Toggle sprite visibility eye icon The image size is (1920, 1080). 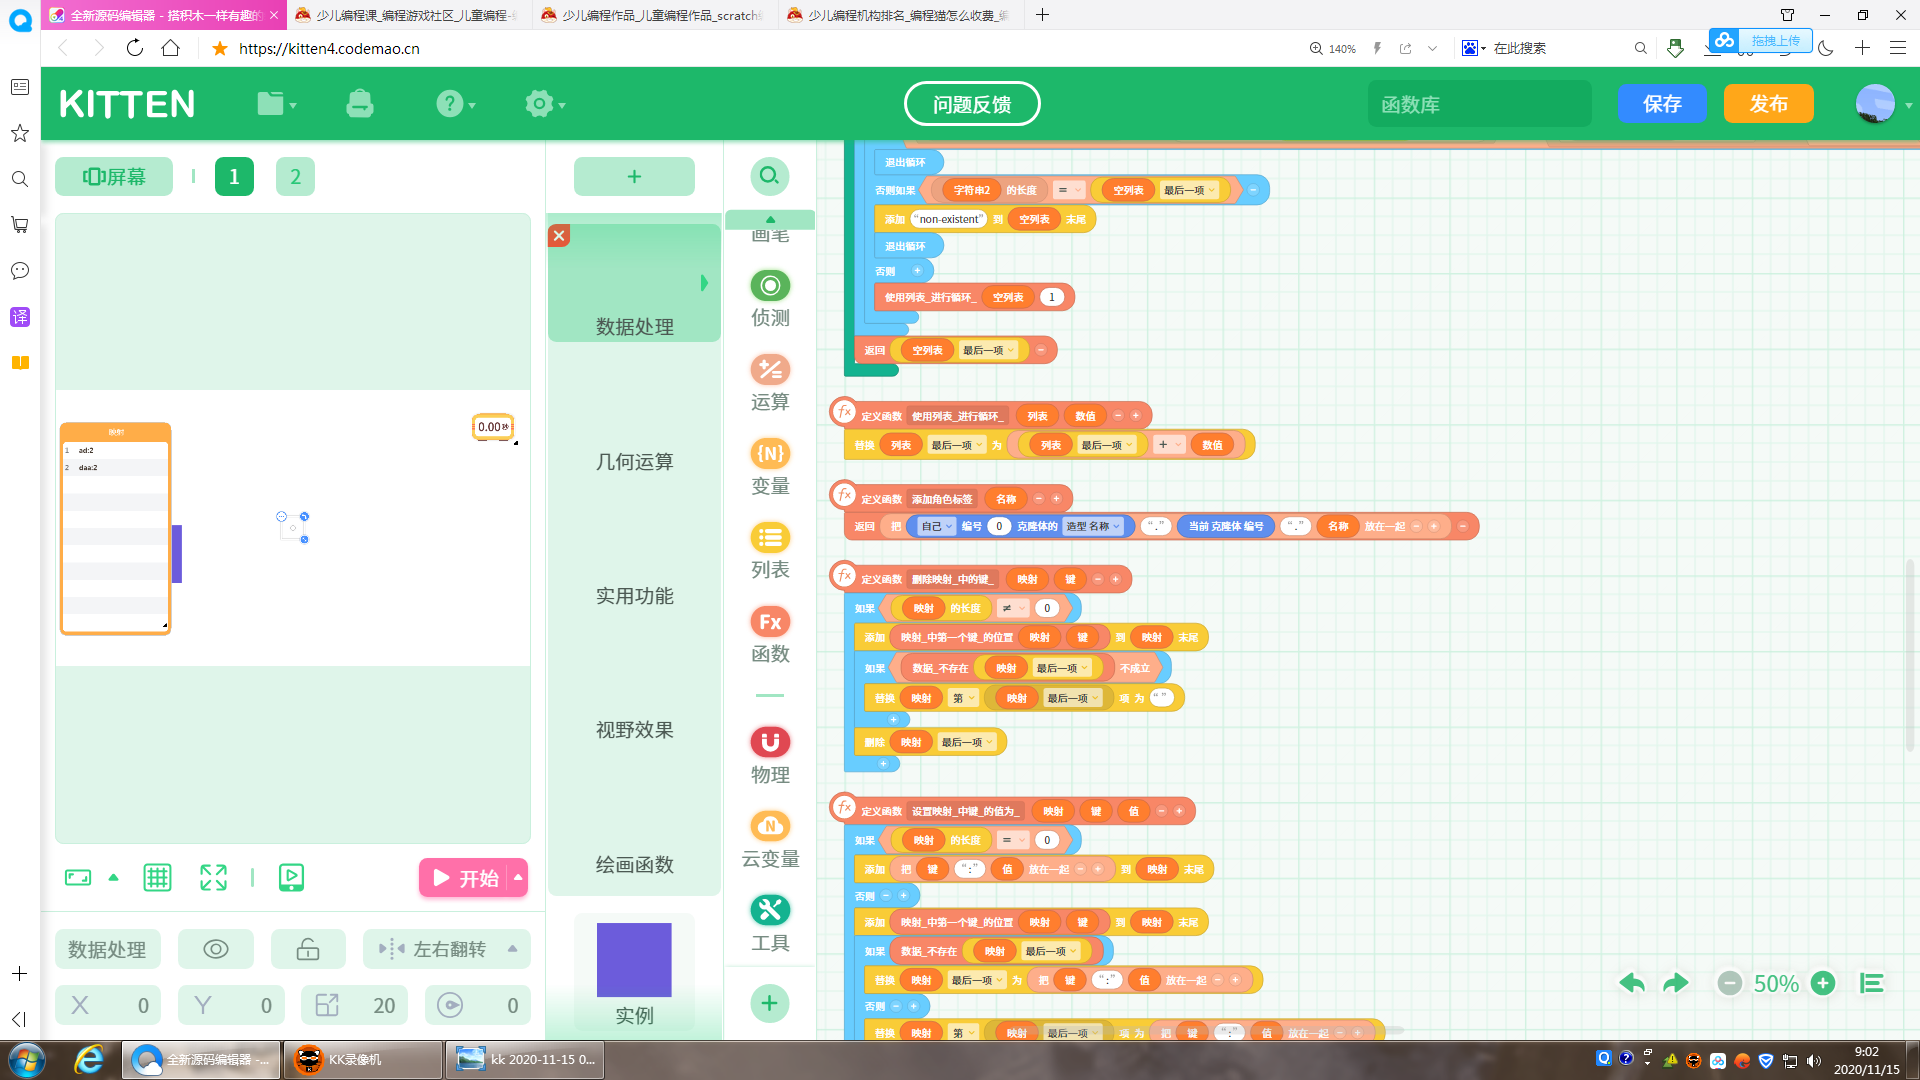(x=216, y=949)
